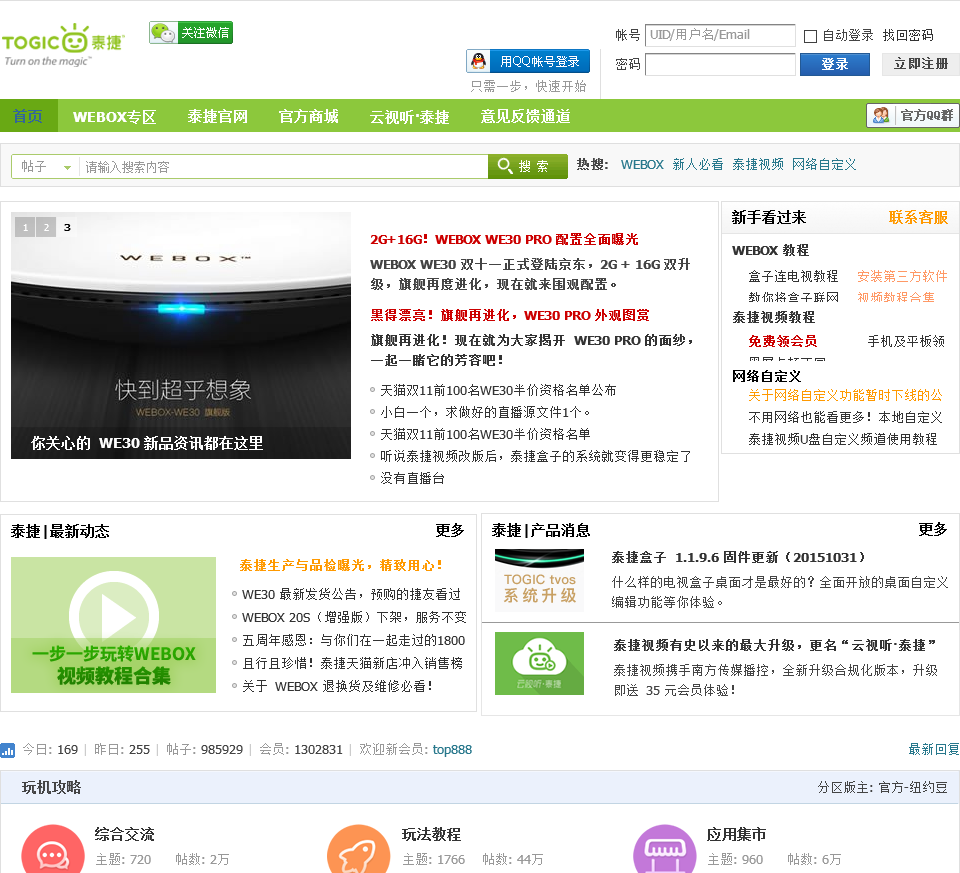Open 不用网络也能看更多 本地自定义 link
Viewport: 960px width, 873px height.
[846, 417]
